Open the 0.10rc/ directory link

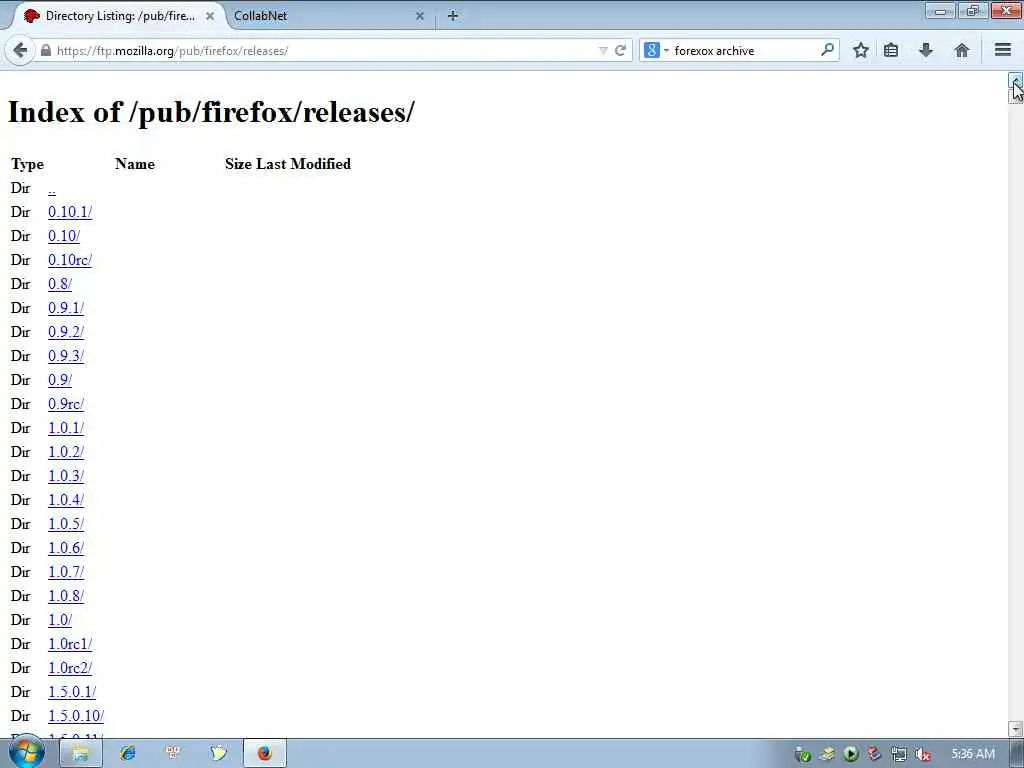[x=70, y=261]
